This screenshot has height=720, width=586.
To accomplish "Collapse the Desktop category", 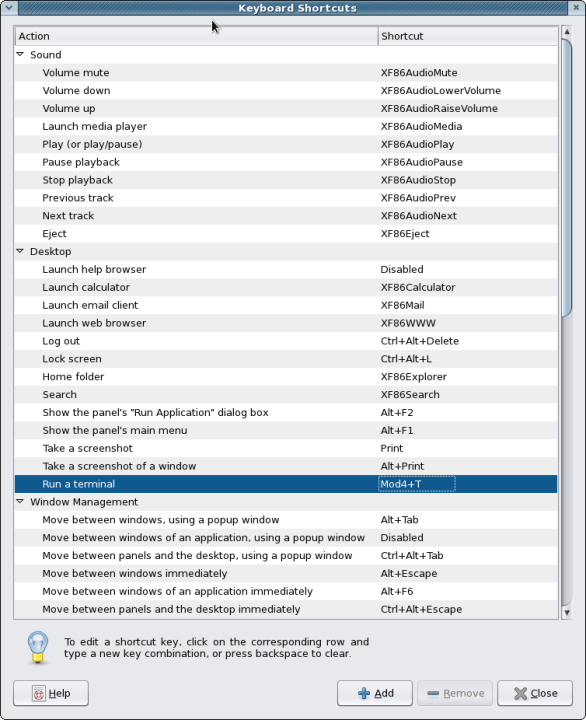I will [x=20, y=251].
